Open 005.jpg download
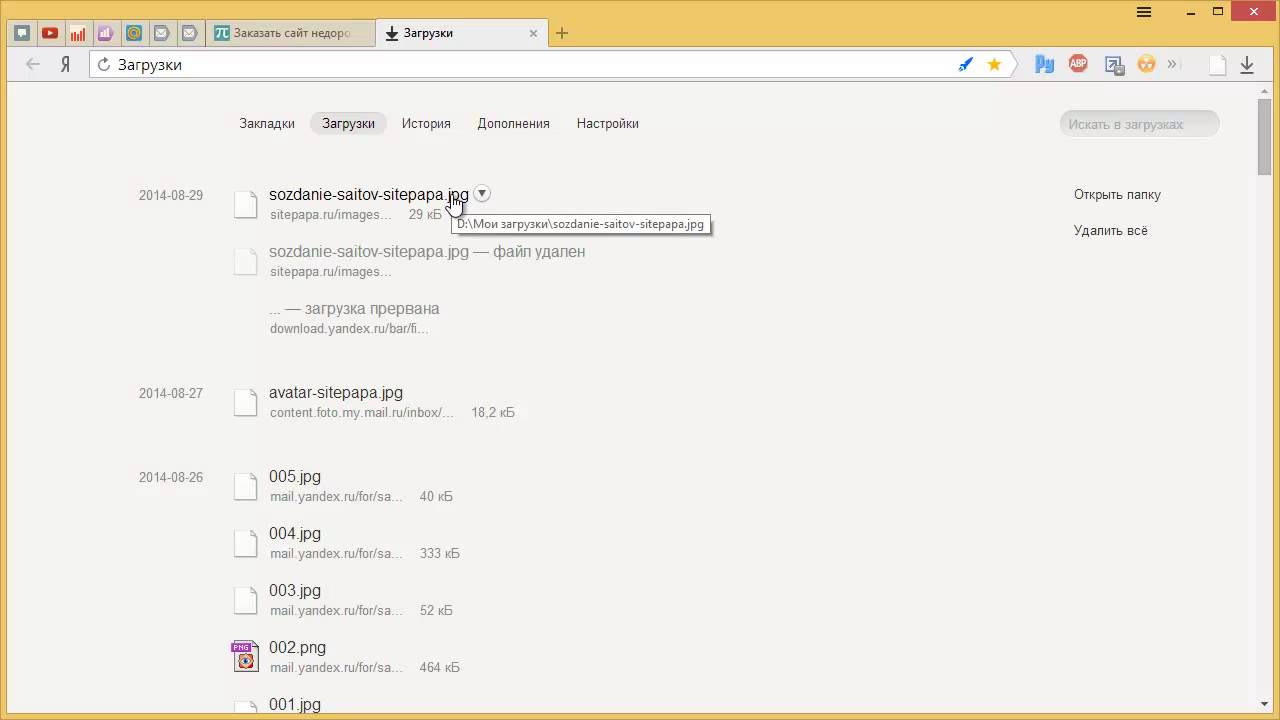Screen dimensions: 1280x720 [x=294, y=477]
